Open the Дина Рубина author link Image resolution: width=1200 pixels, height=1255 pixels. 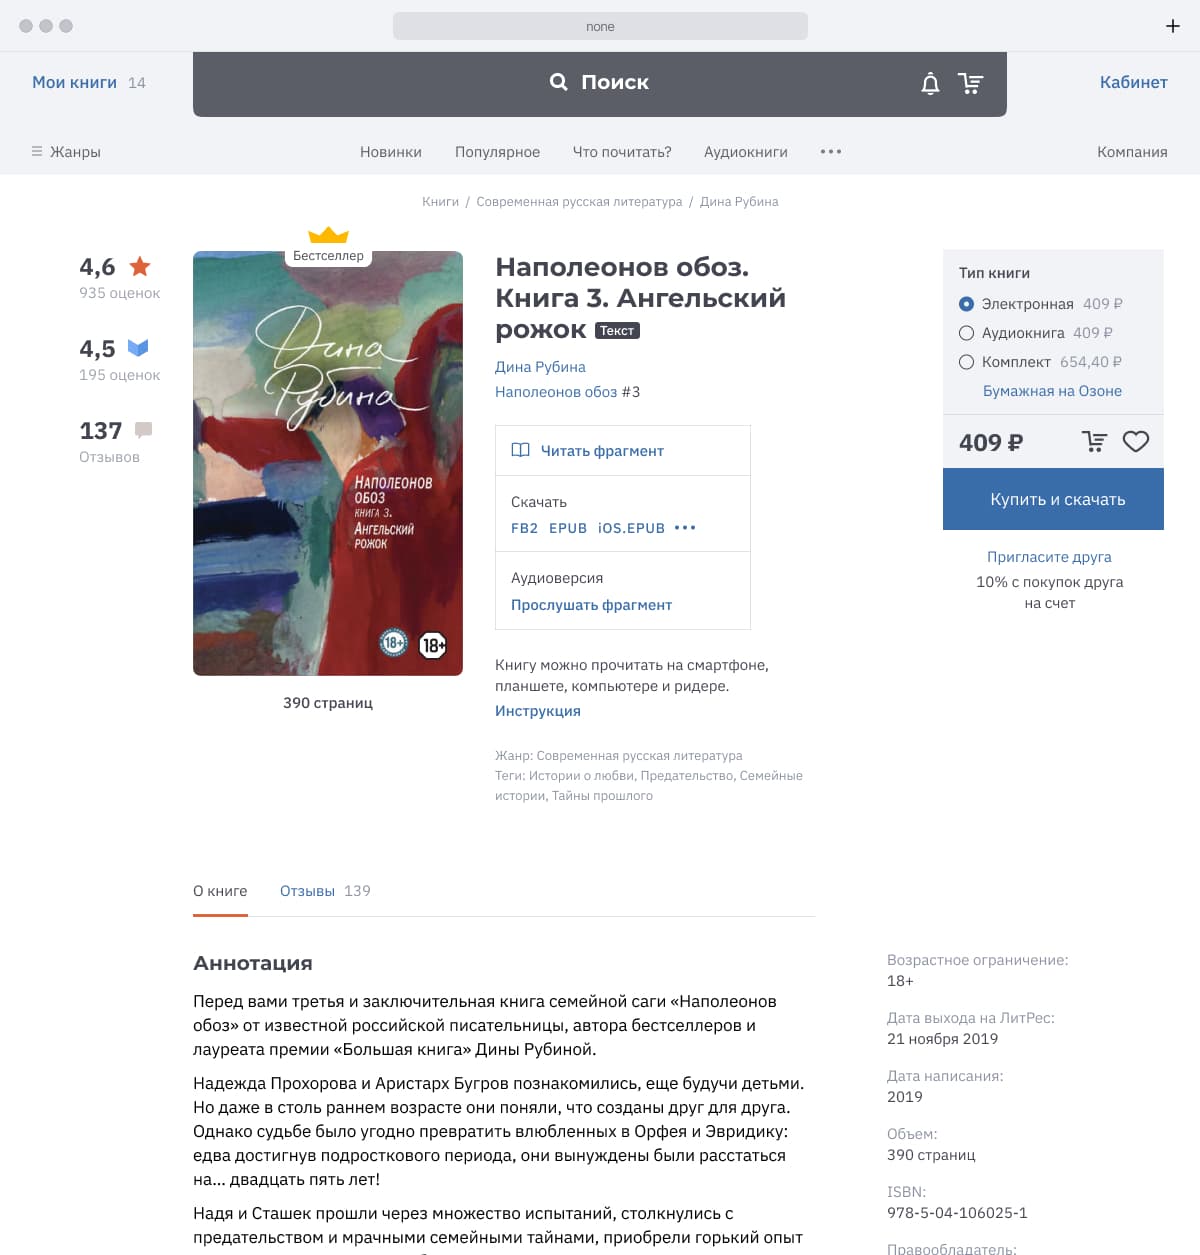(x=540, y=367)
